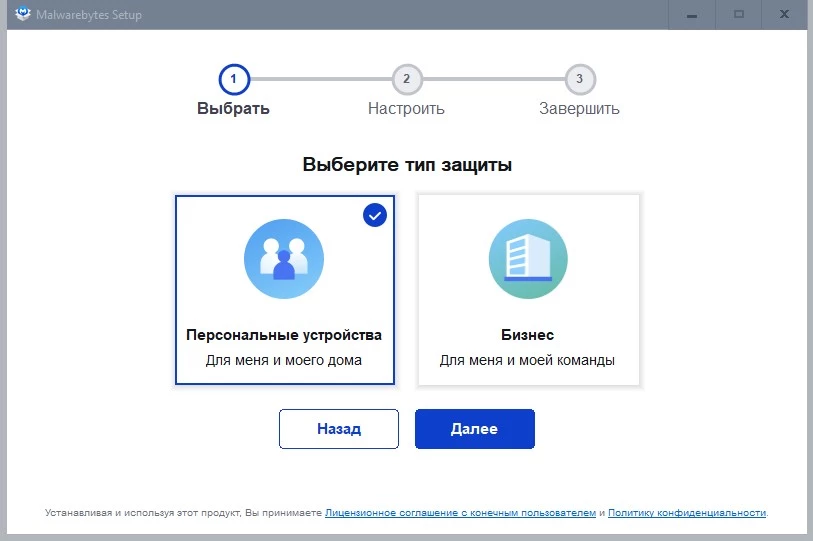Open the "Политику конфиденциальности" link
The width and height of the screenshot is (813, 541).
[687, 513]
